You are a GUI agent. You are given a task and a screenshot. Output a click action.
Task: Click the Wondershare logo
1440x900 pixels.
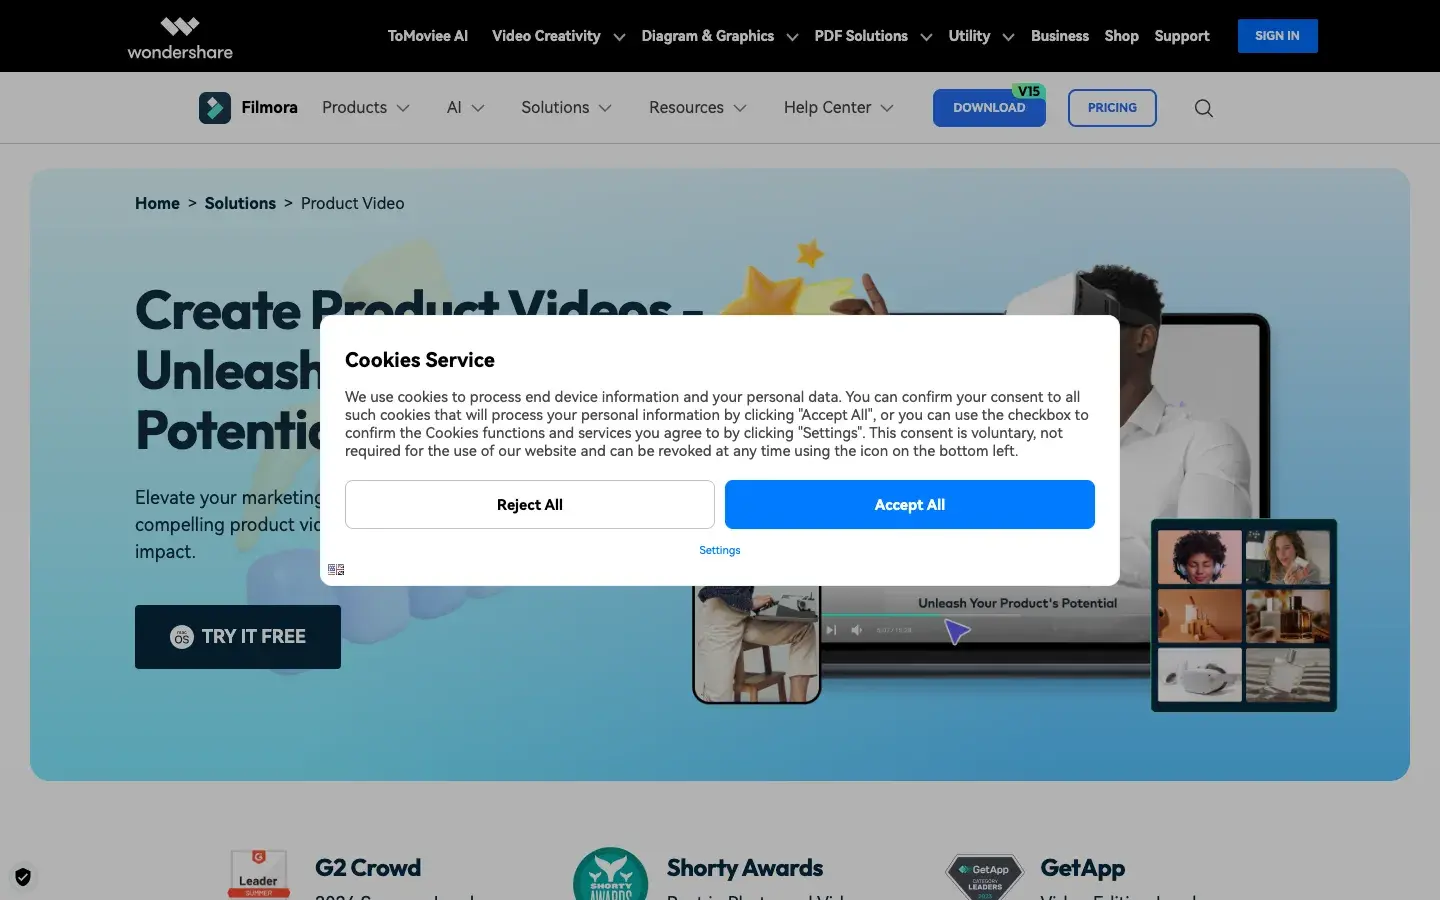point(179,36)
